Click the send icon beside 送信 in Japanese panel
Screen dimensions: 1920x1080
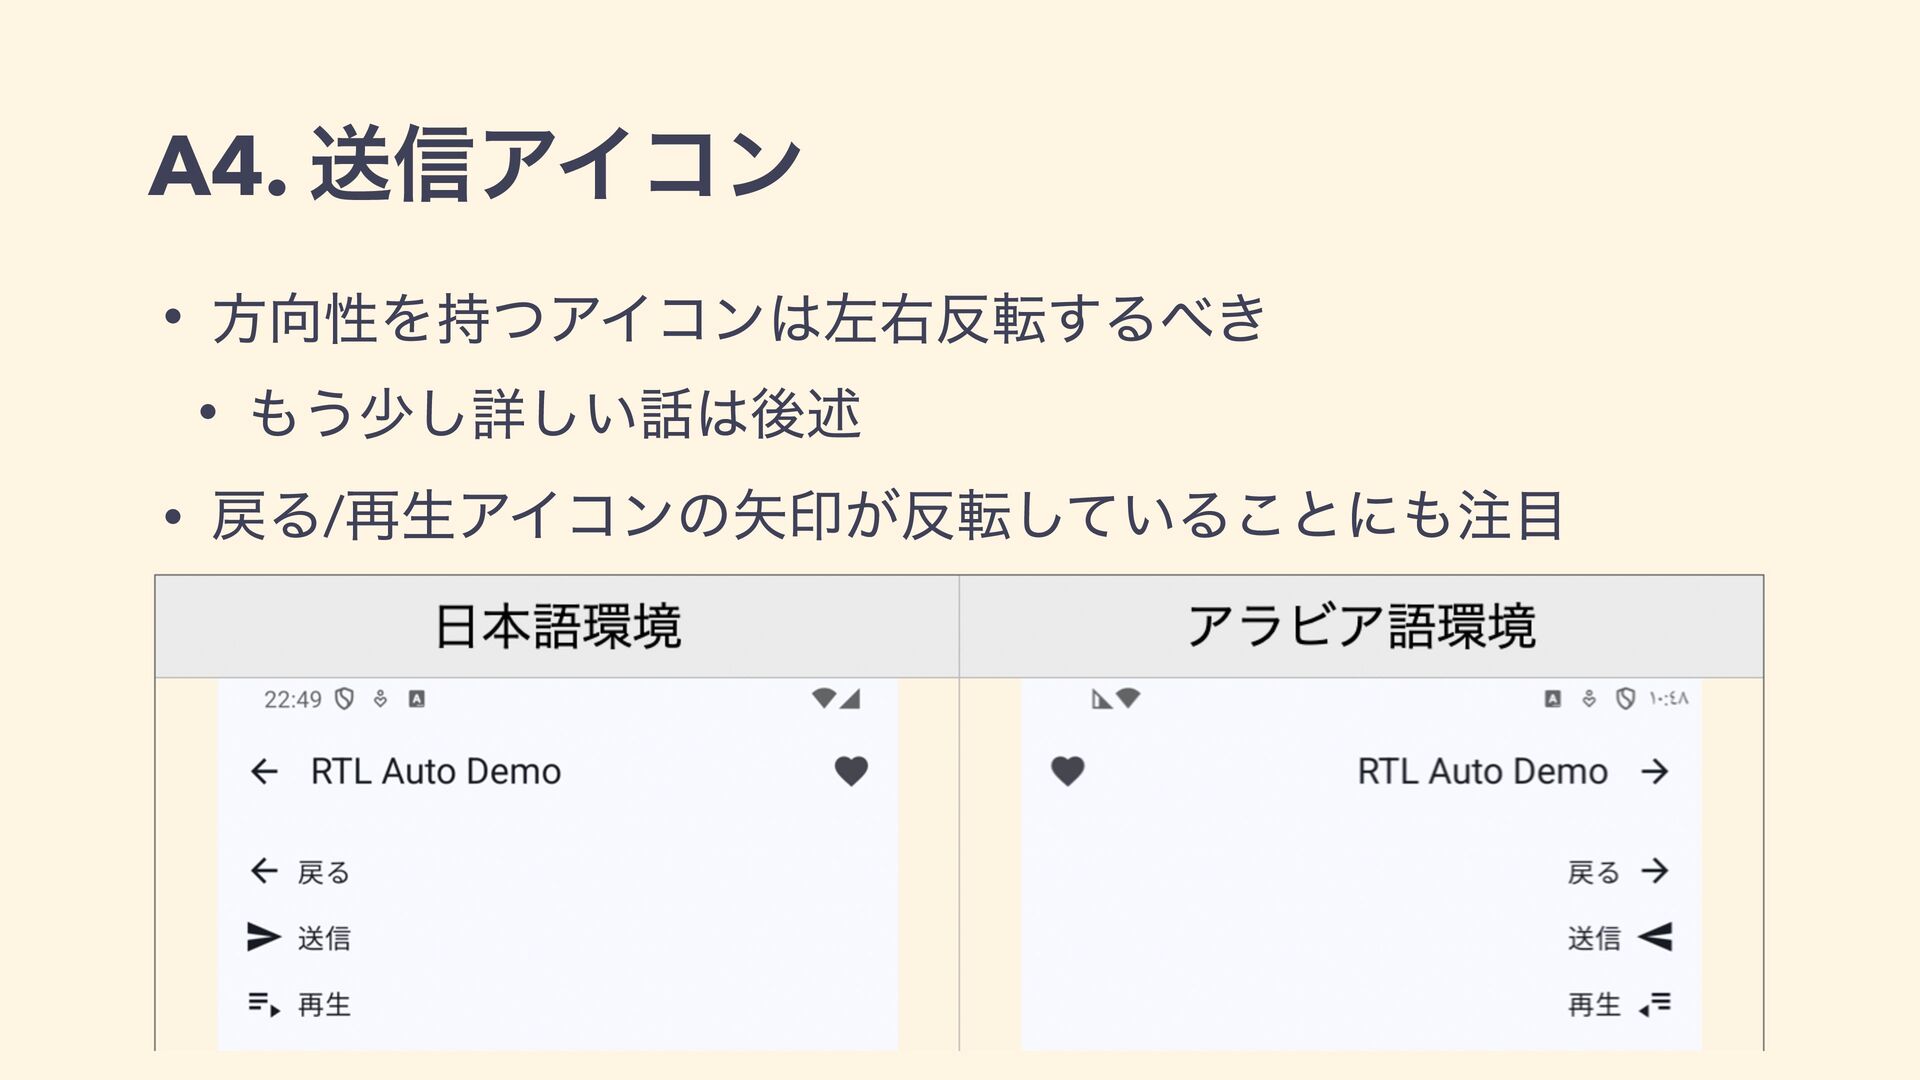tap(264, 937)
